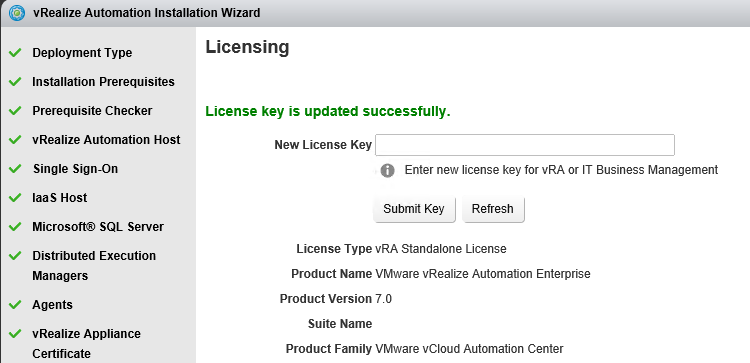Click the checkmark beside Microsoft SQL Server
This screenshot has height=363, width=750.
(15, 226)
